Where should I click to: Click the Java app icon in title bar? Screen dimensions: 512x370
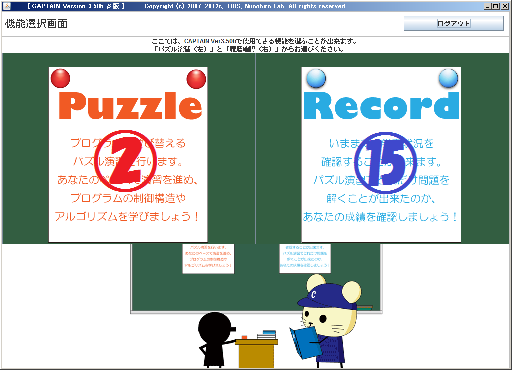pos(6,6)
